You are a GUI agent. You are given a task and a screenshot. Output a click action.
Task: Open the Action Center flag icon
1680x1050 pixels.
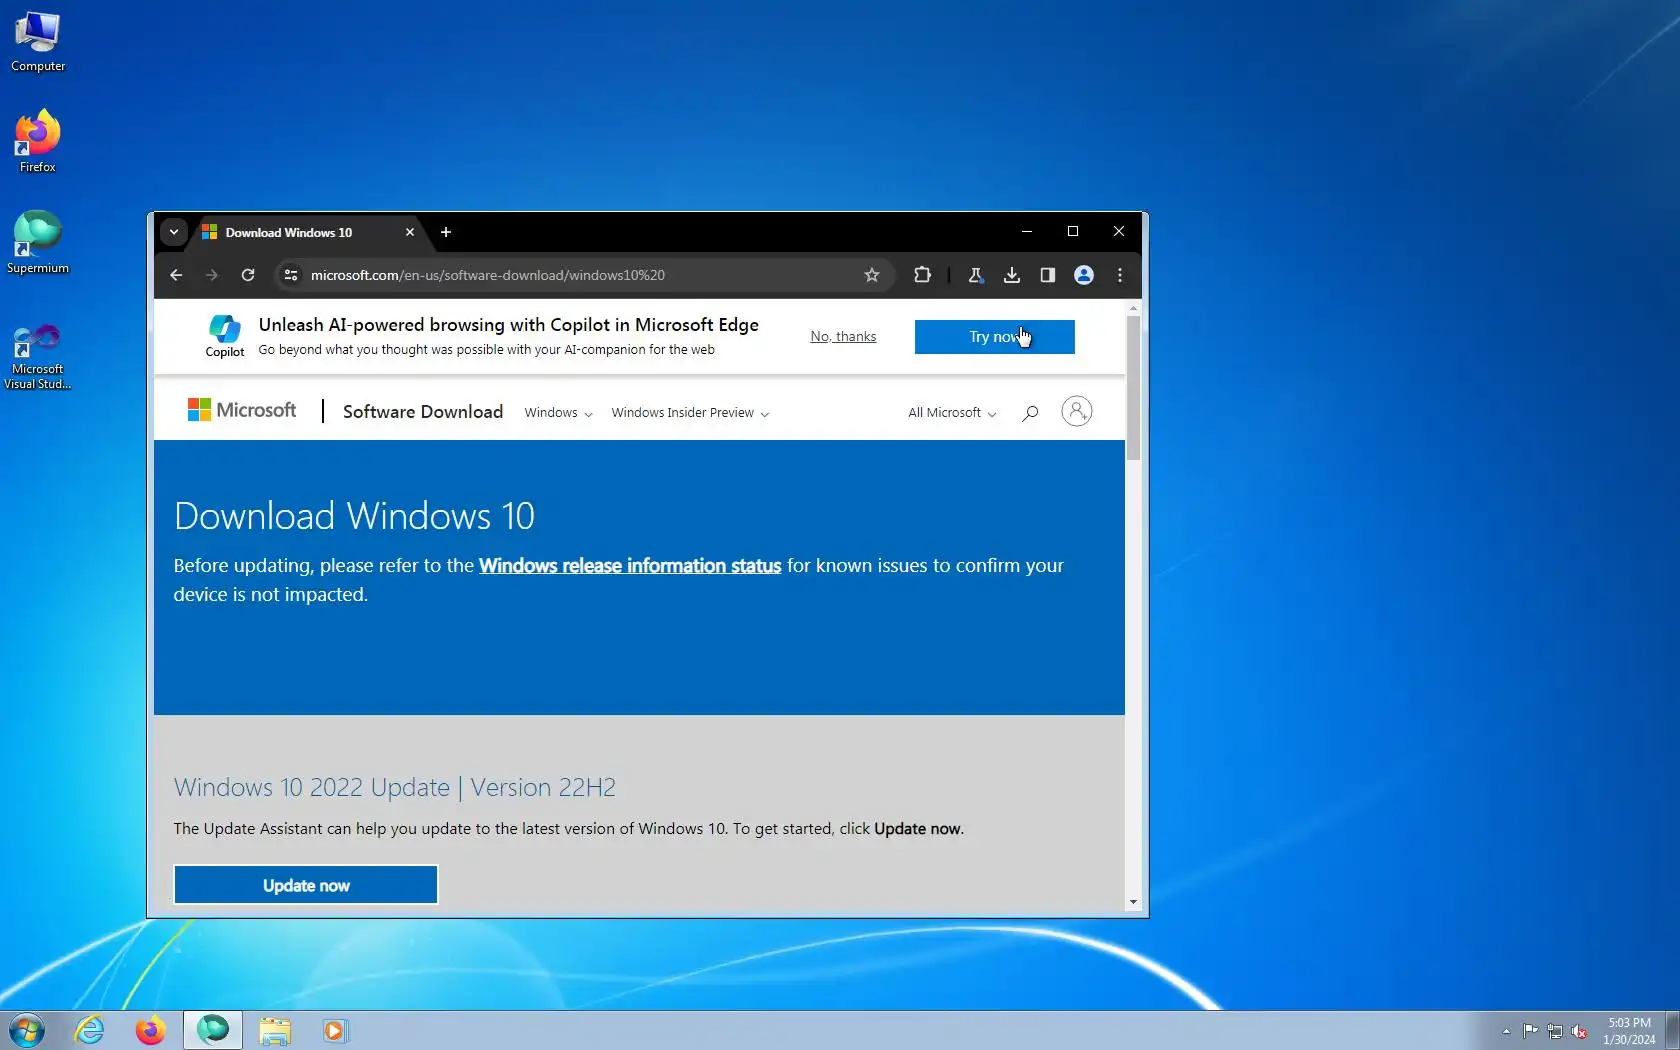[1530, 1031]
